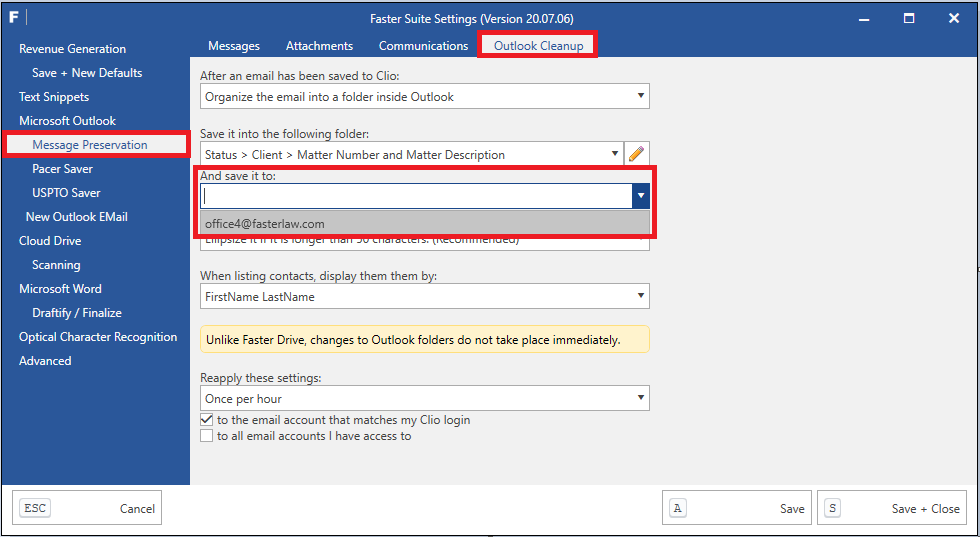Go to Advanced settings
The width and height of the screenshot is (980, 537).
(45, 361)
